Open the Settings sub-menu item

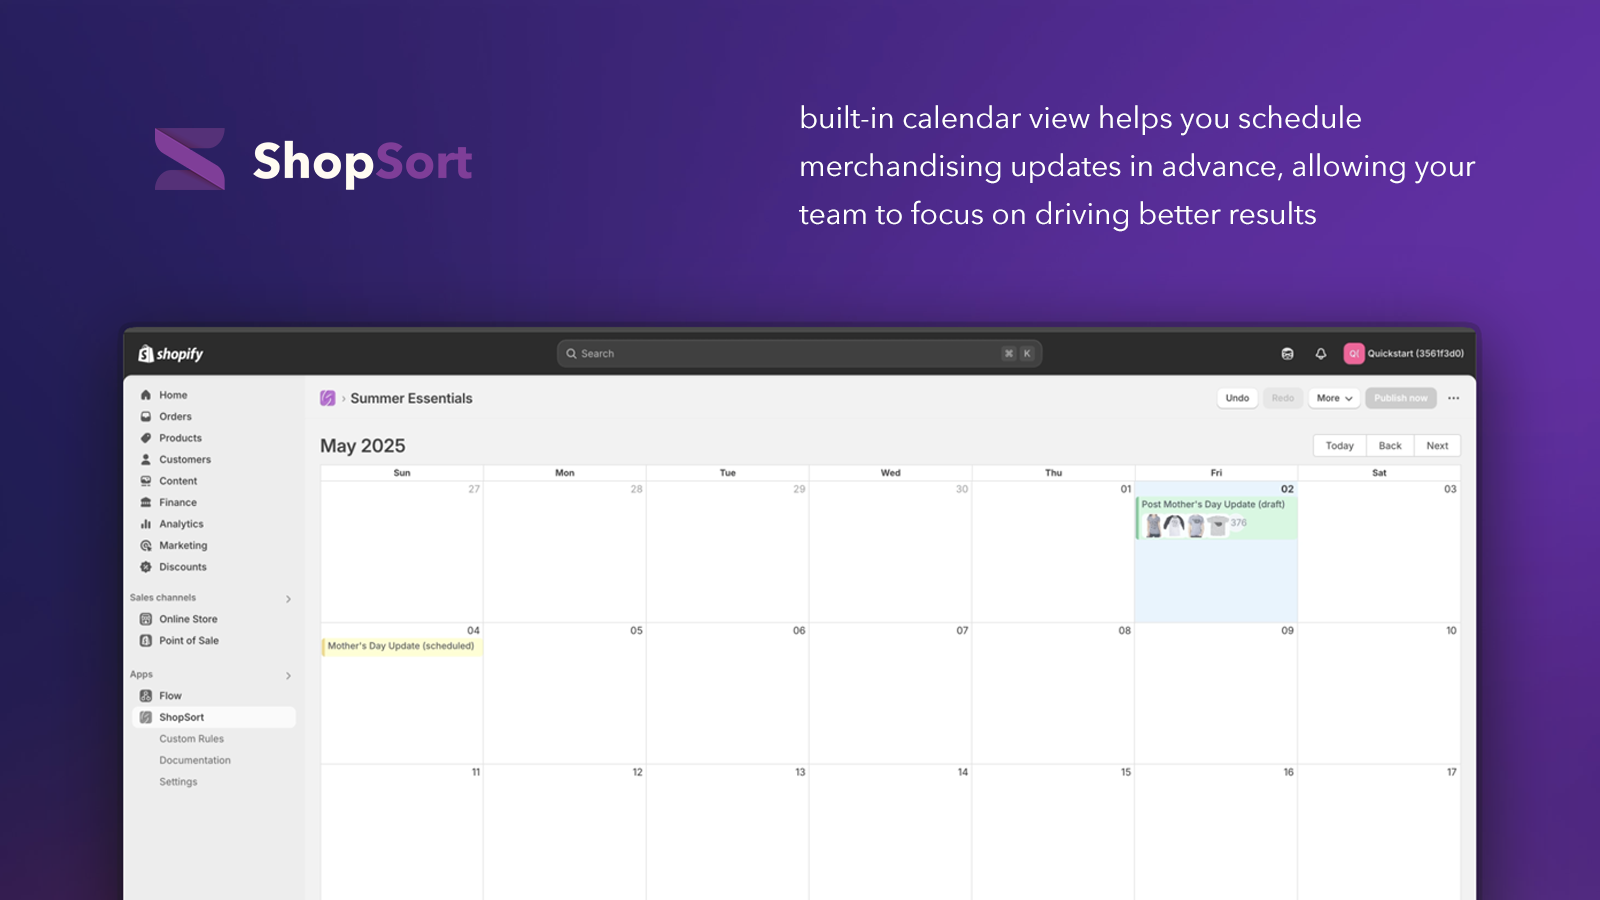pyautogui.click(x=178, y=782)
